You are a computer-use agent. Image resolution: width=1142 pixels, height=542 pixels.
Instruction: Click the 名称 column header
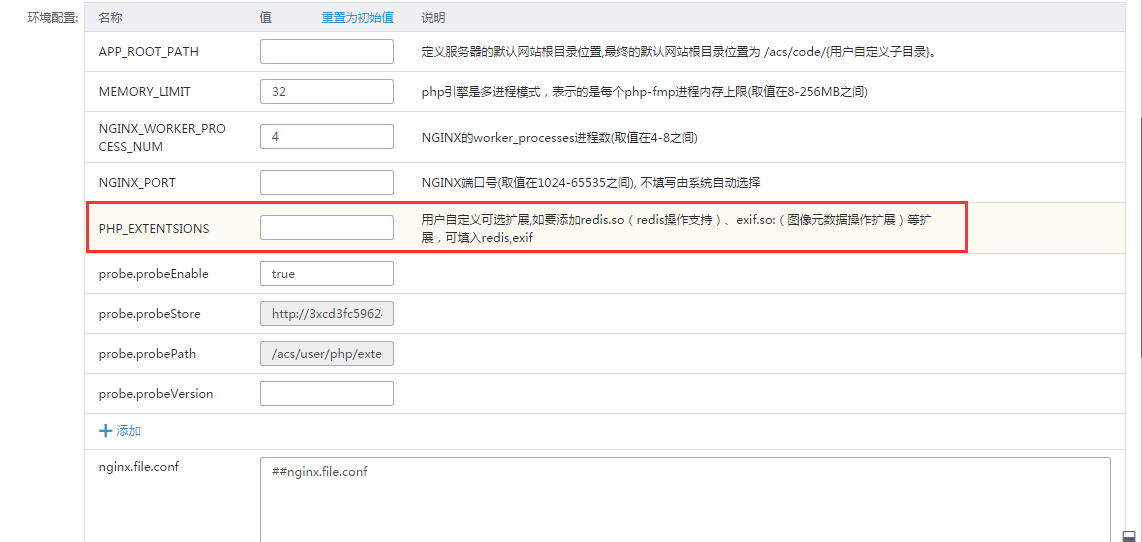[110, 17]
